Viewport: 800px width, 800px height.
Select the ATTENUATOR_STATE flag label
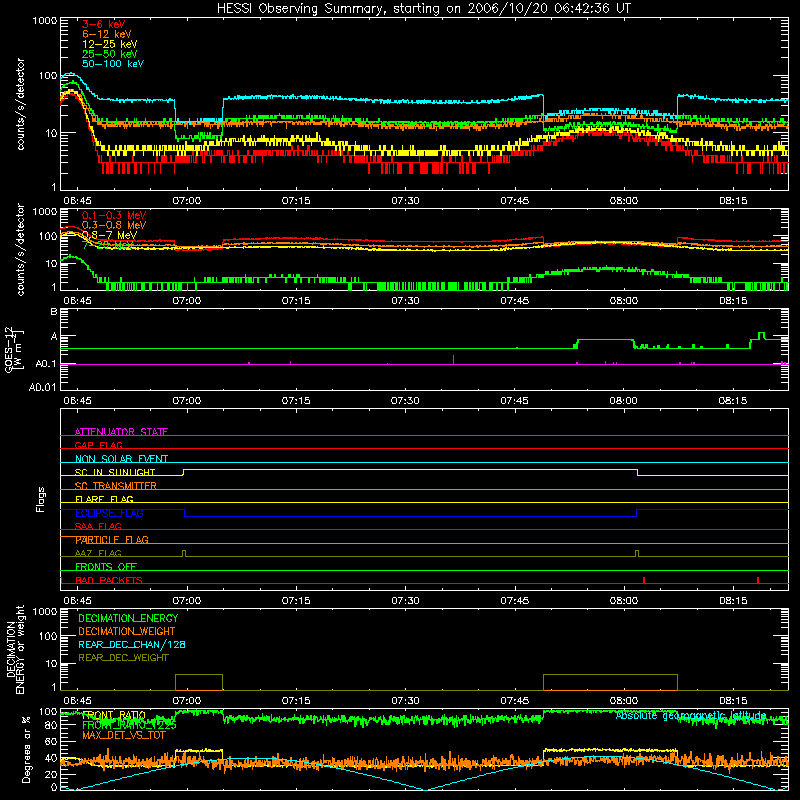pos(121,432)
